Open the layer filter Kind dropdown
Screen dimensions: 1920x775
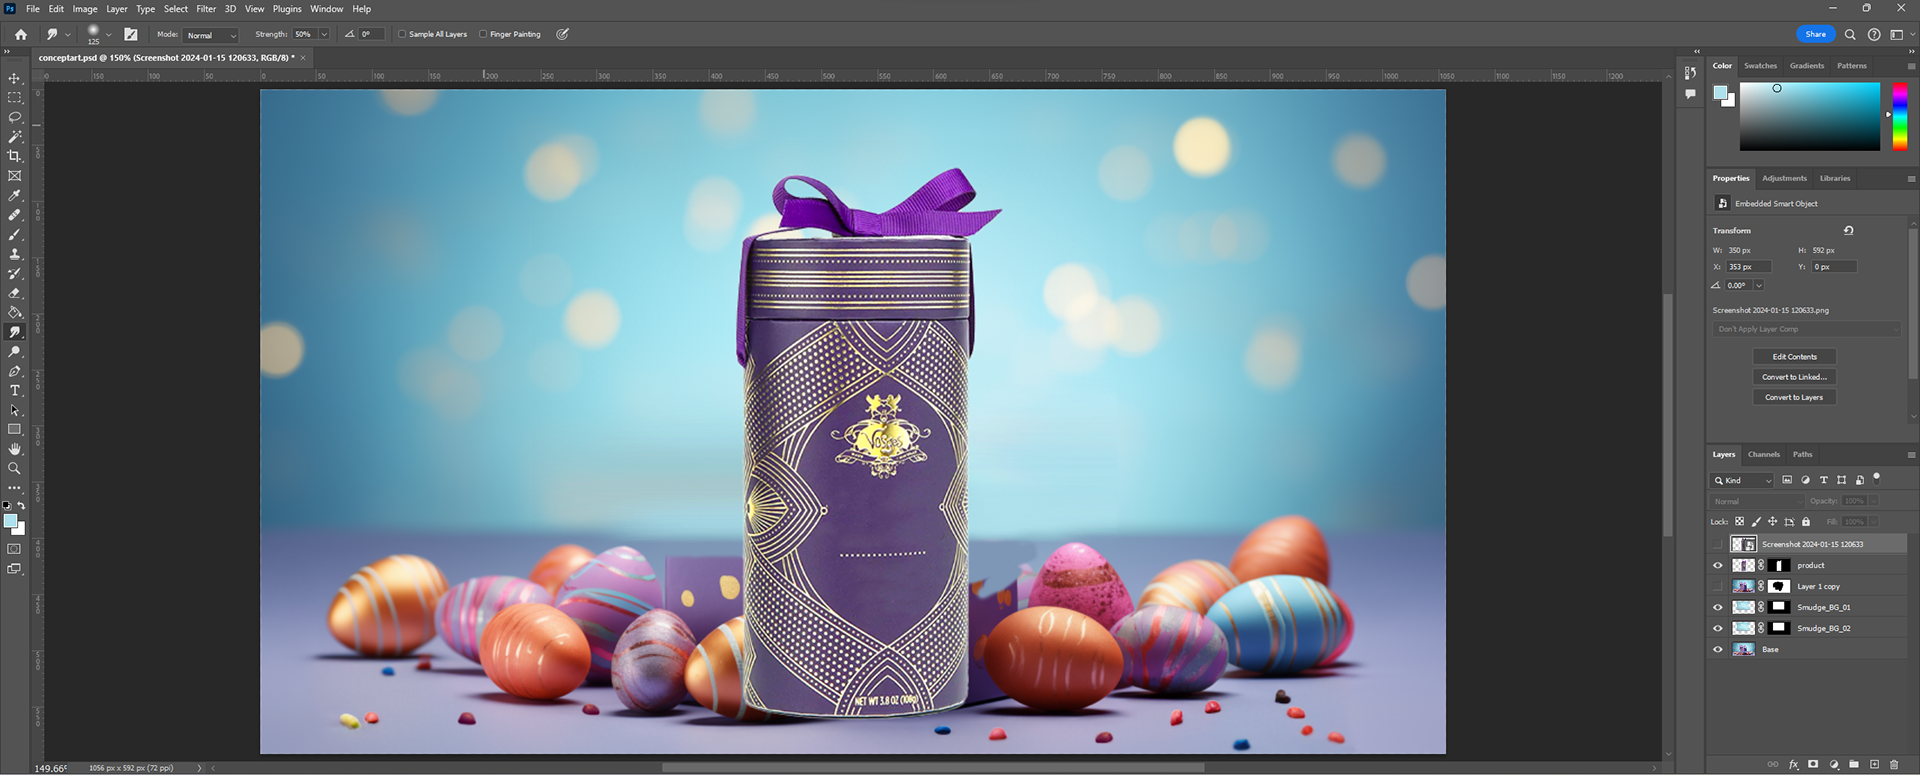(1742, 481)
